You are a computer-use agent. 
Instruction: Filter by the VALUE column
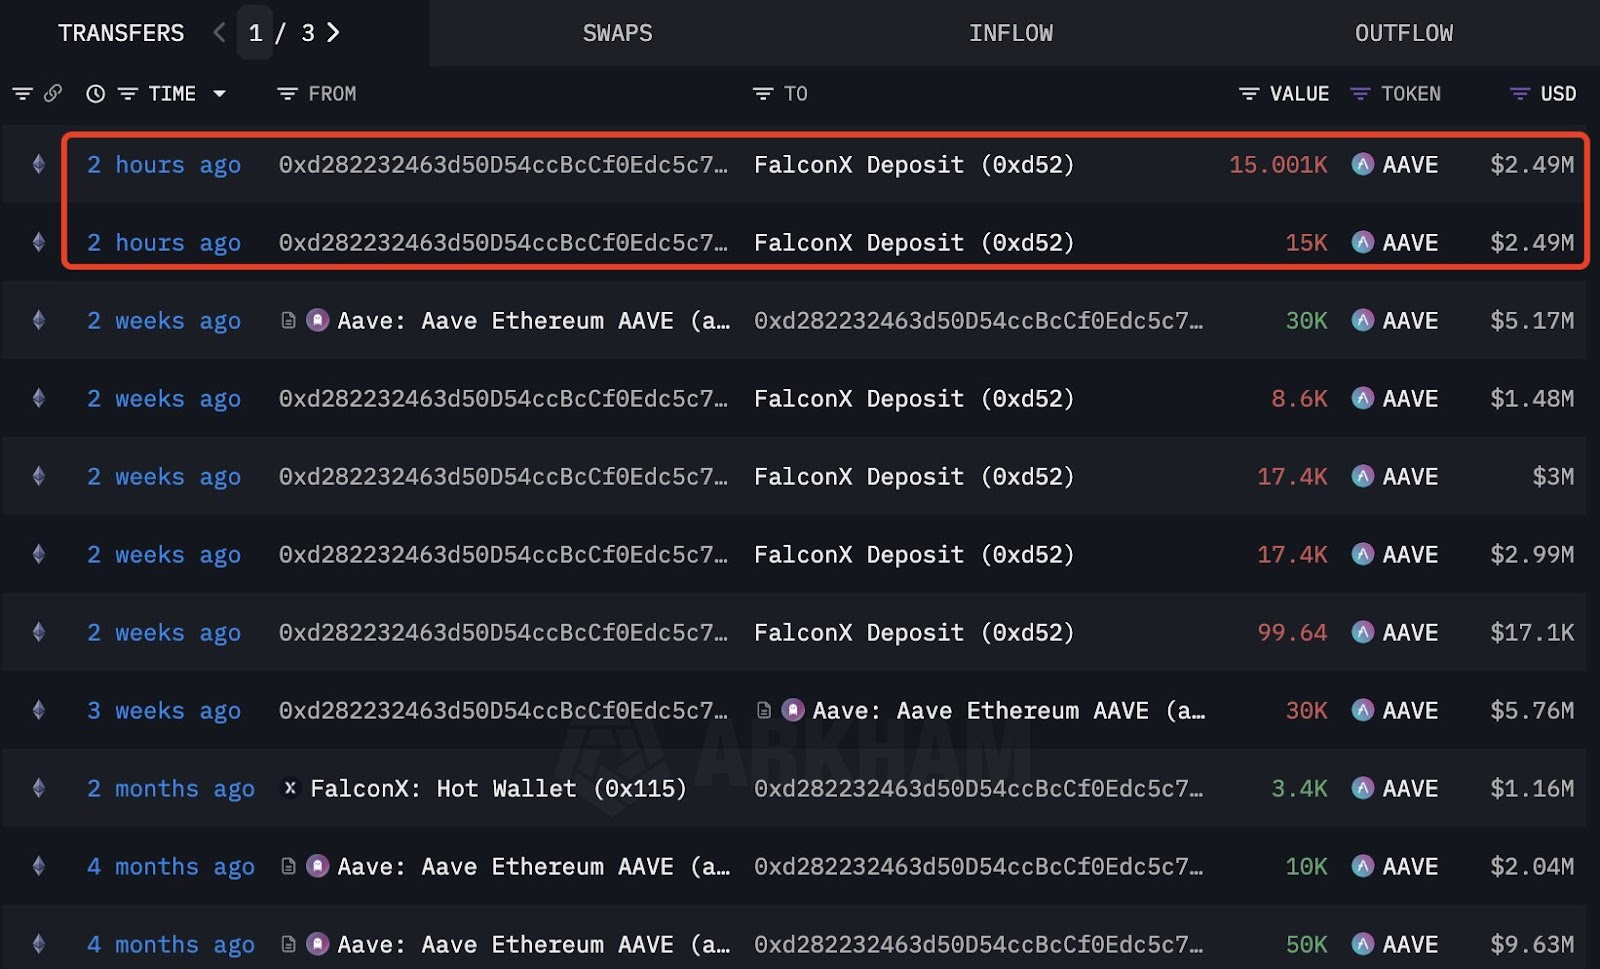[x=1249, y=94]
